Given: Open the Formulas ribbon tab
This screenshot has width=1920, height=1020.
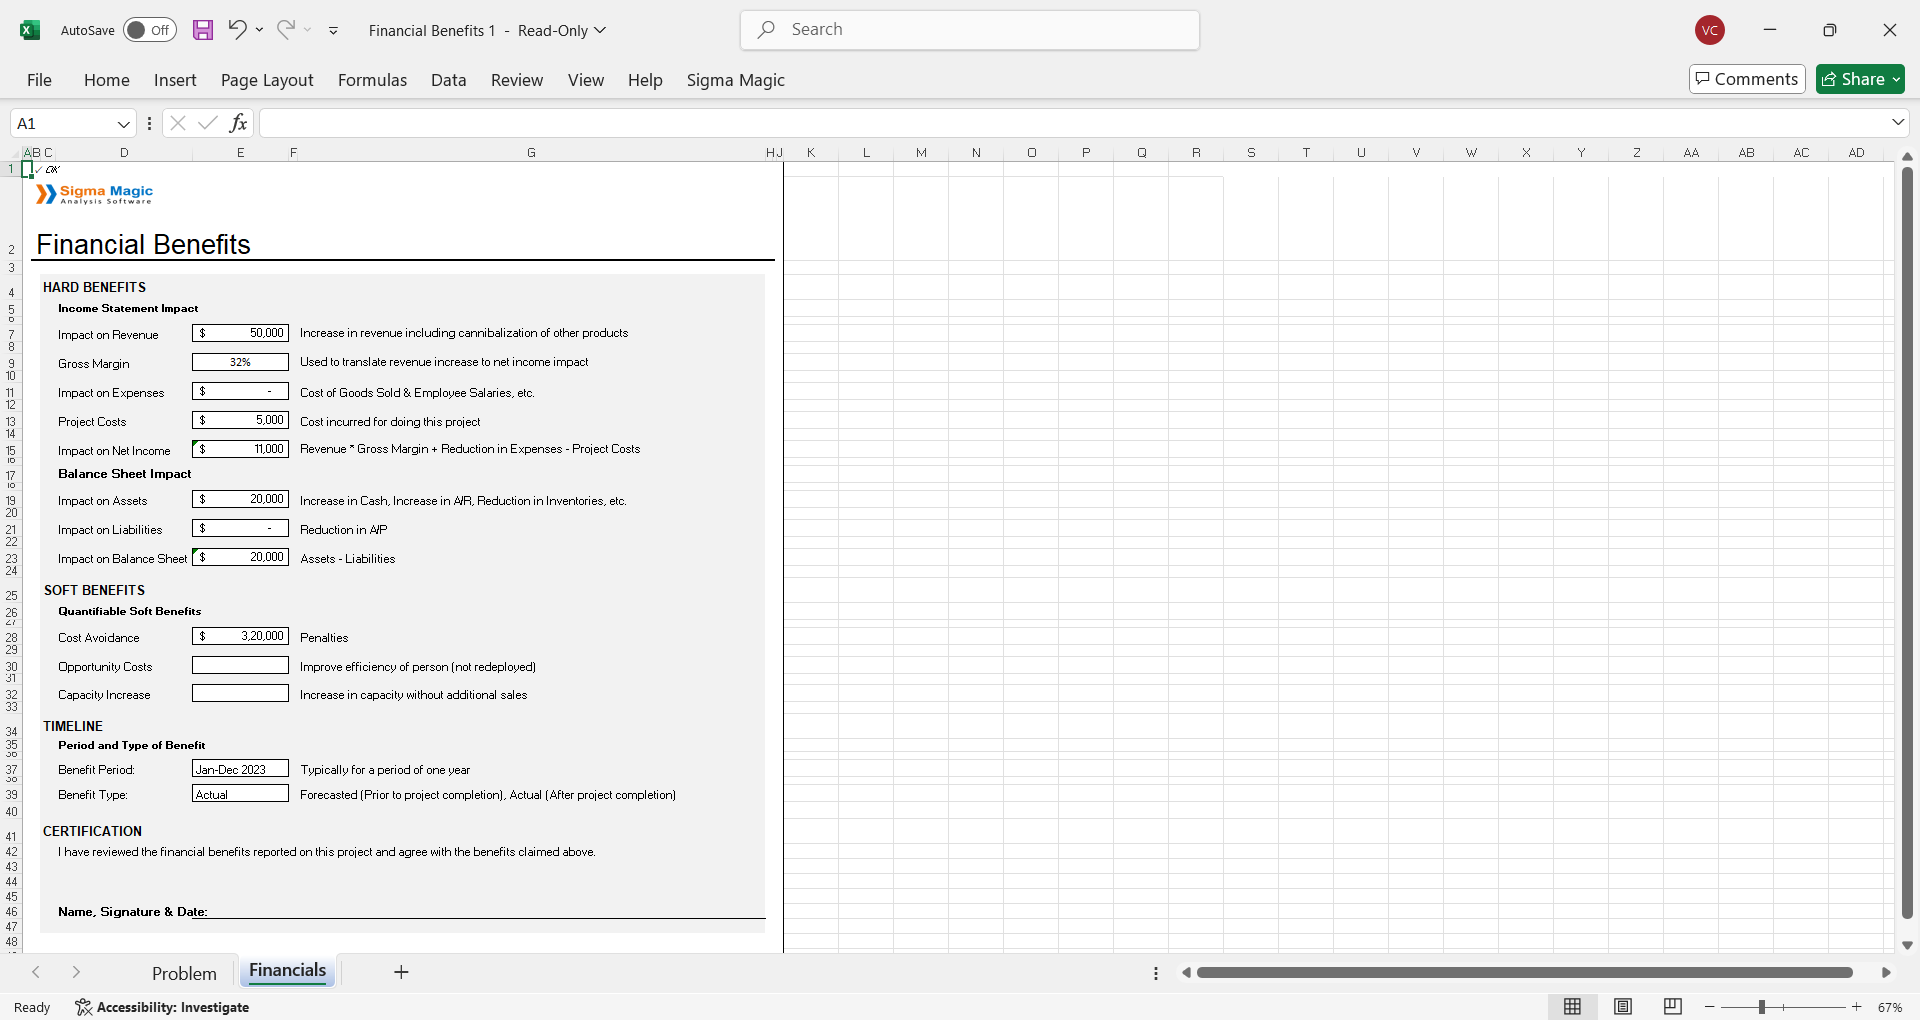Looking at the screenshot, I should (372, 80).
